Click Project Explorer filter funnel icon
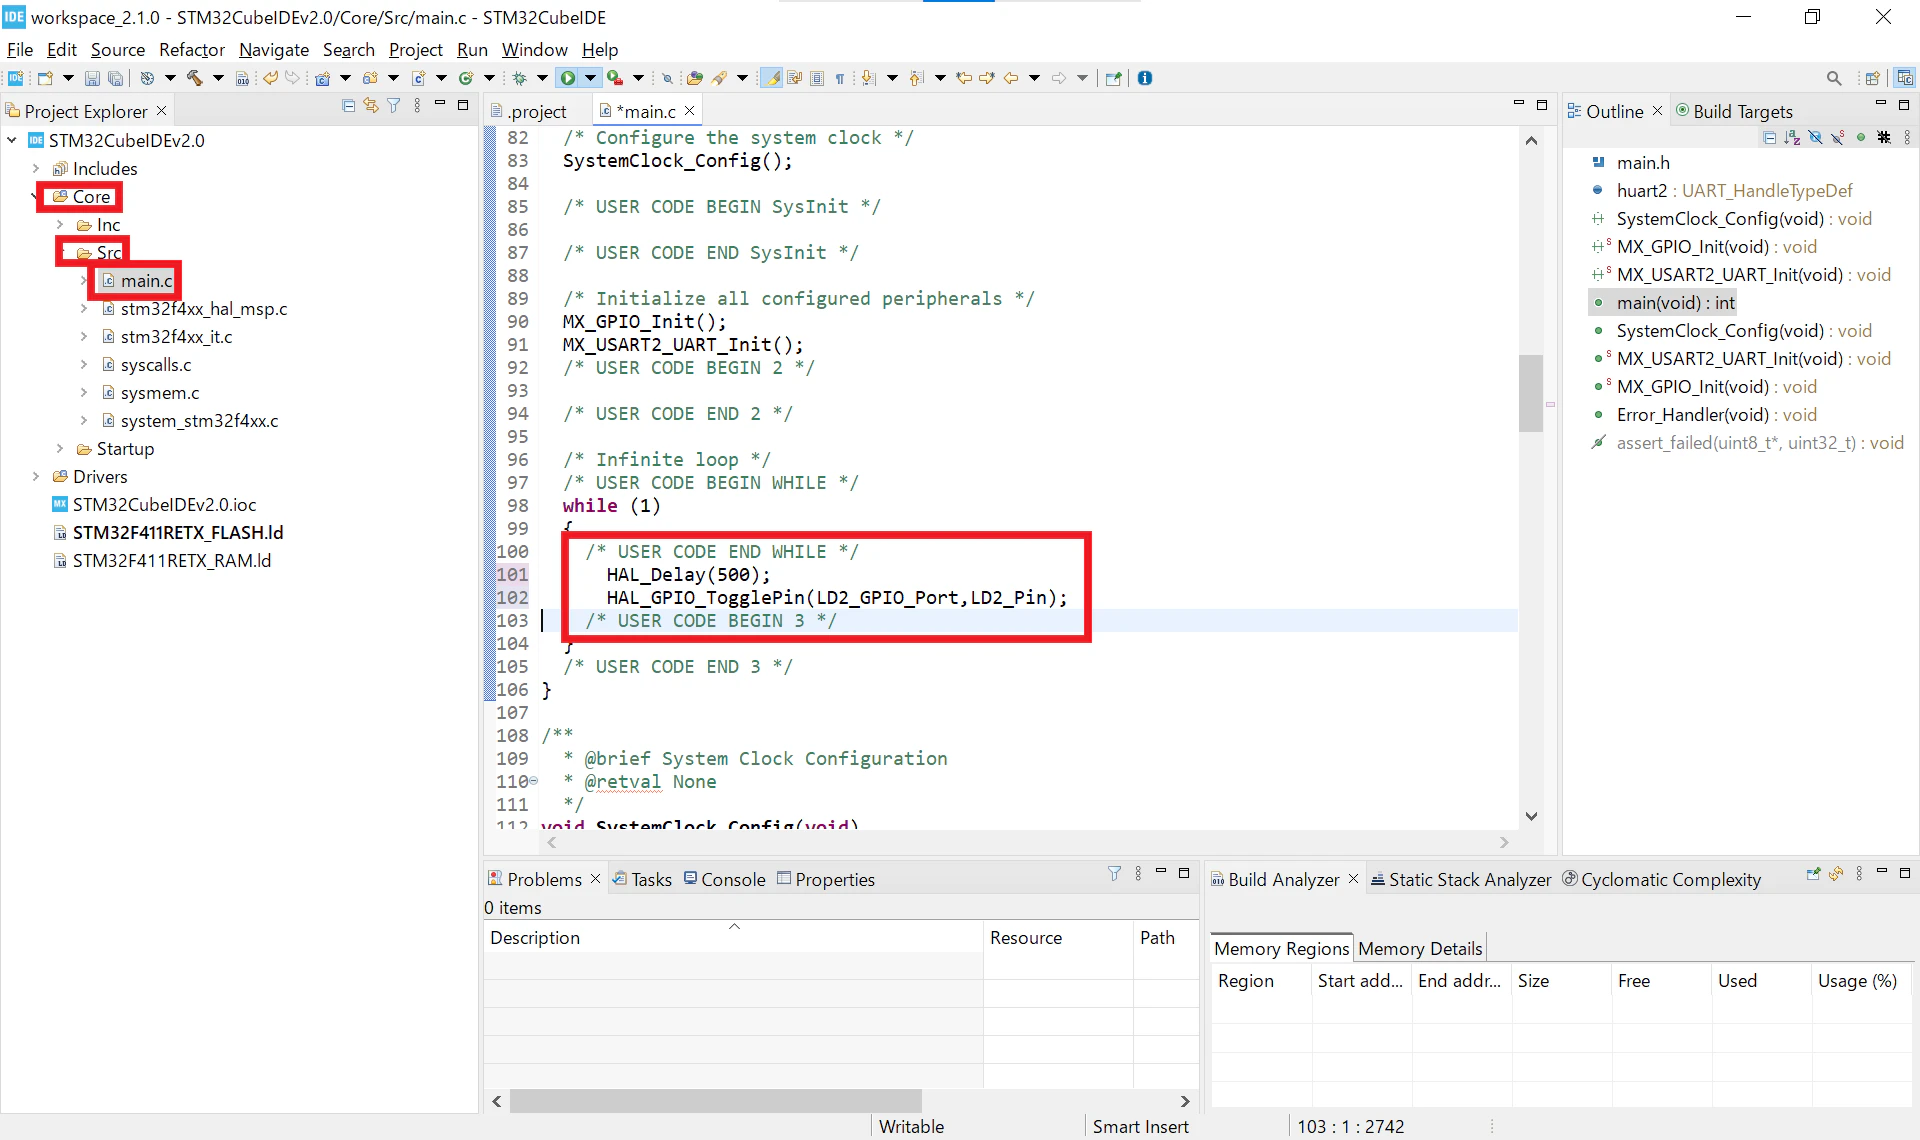 (x=394, y=106)
